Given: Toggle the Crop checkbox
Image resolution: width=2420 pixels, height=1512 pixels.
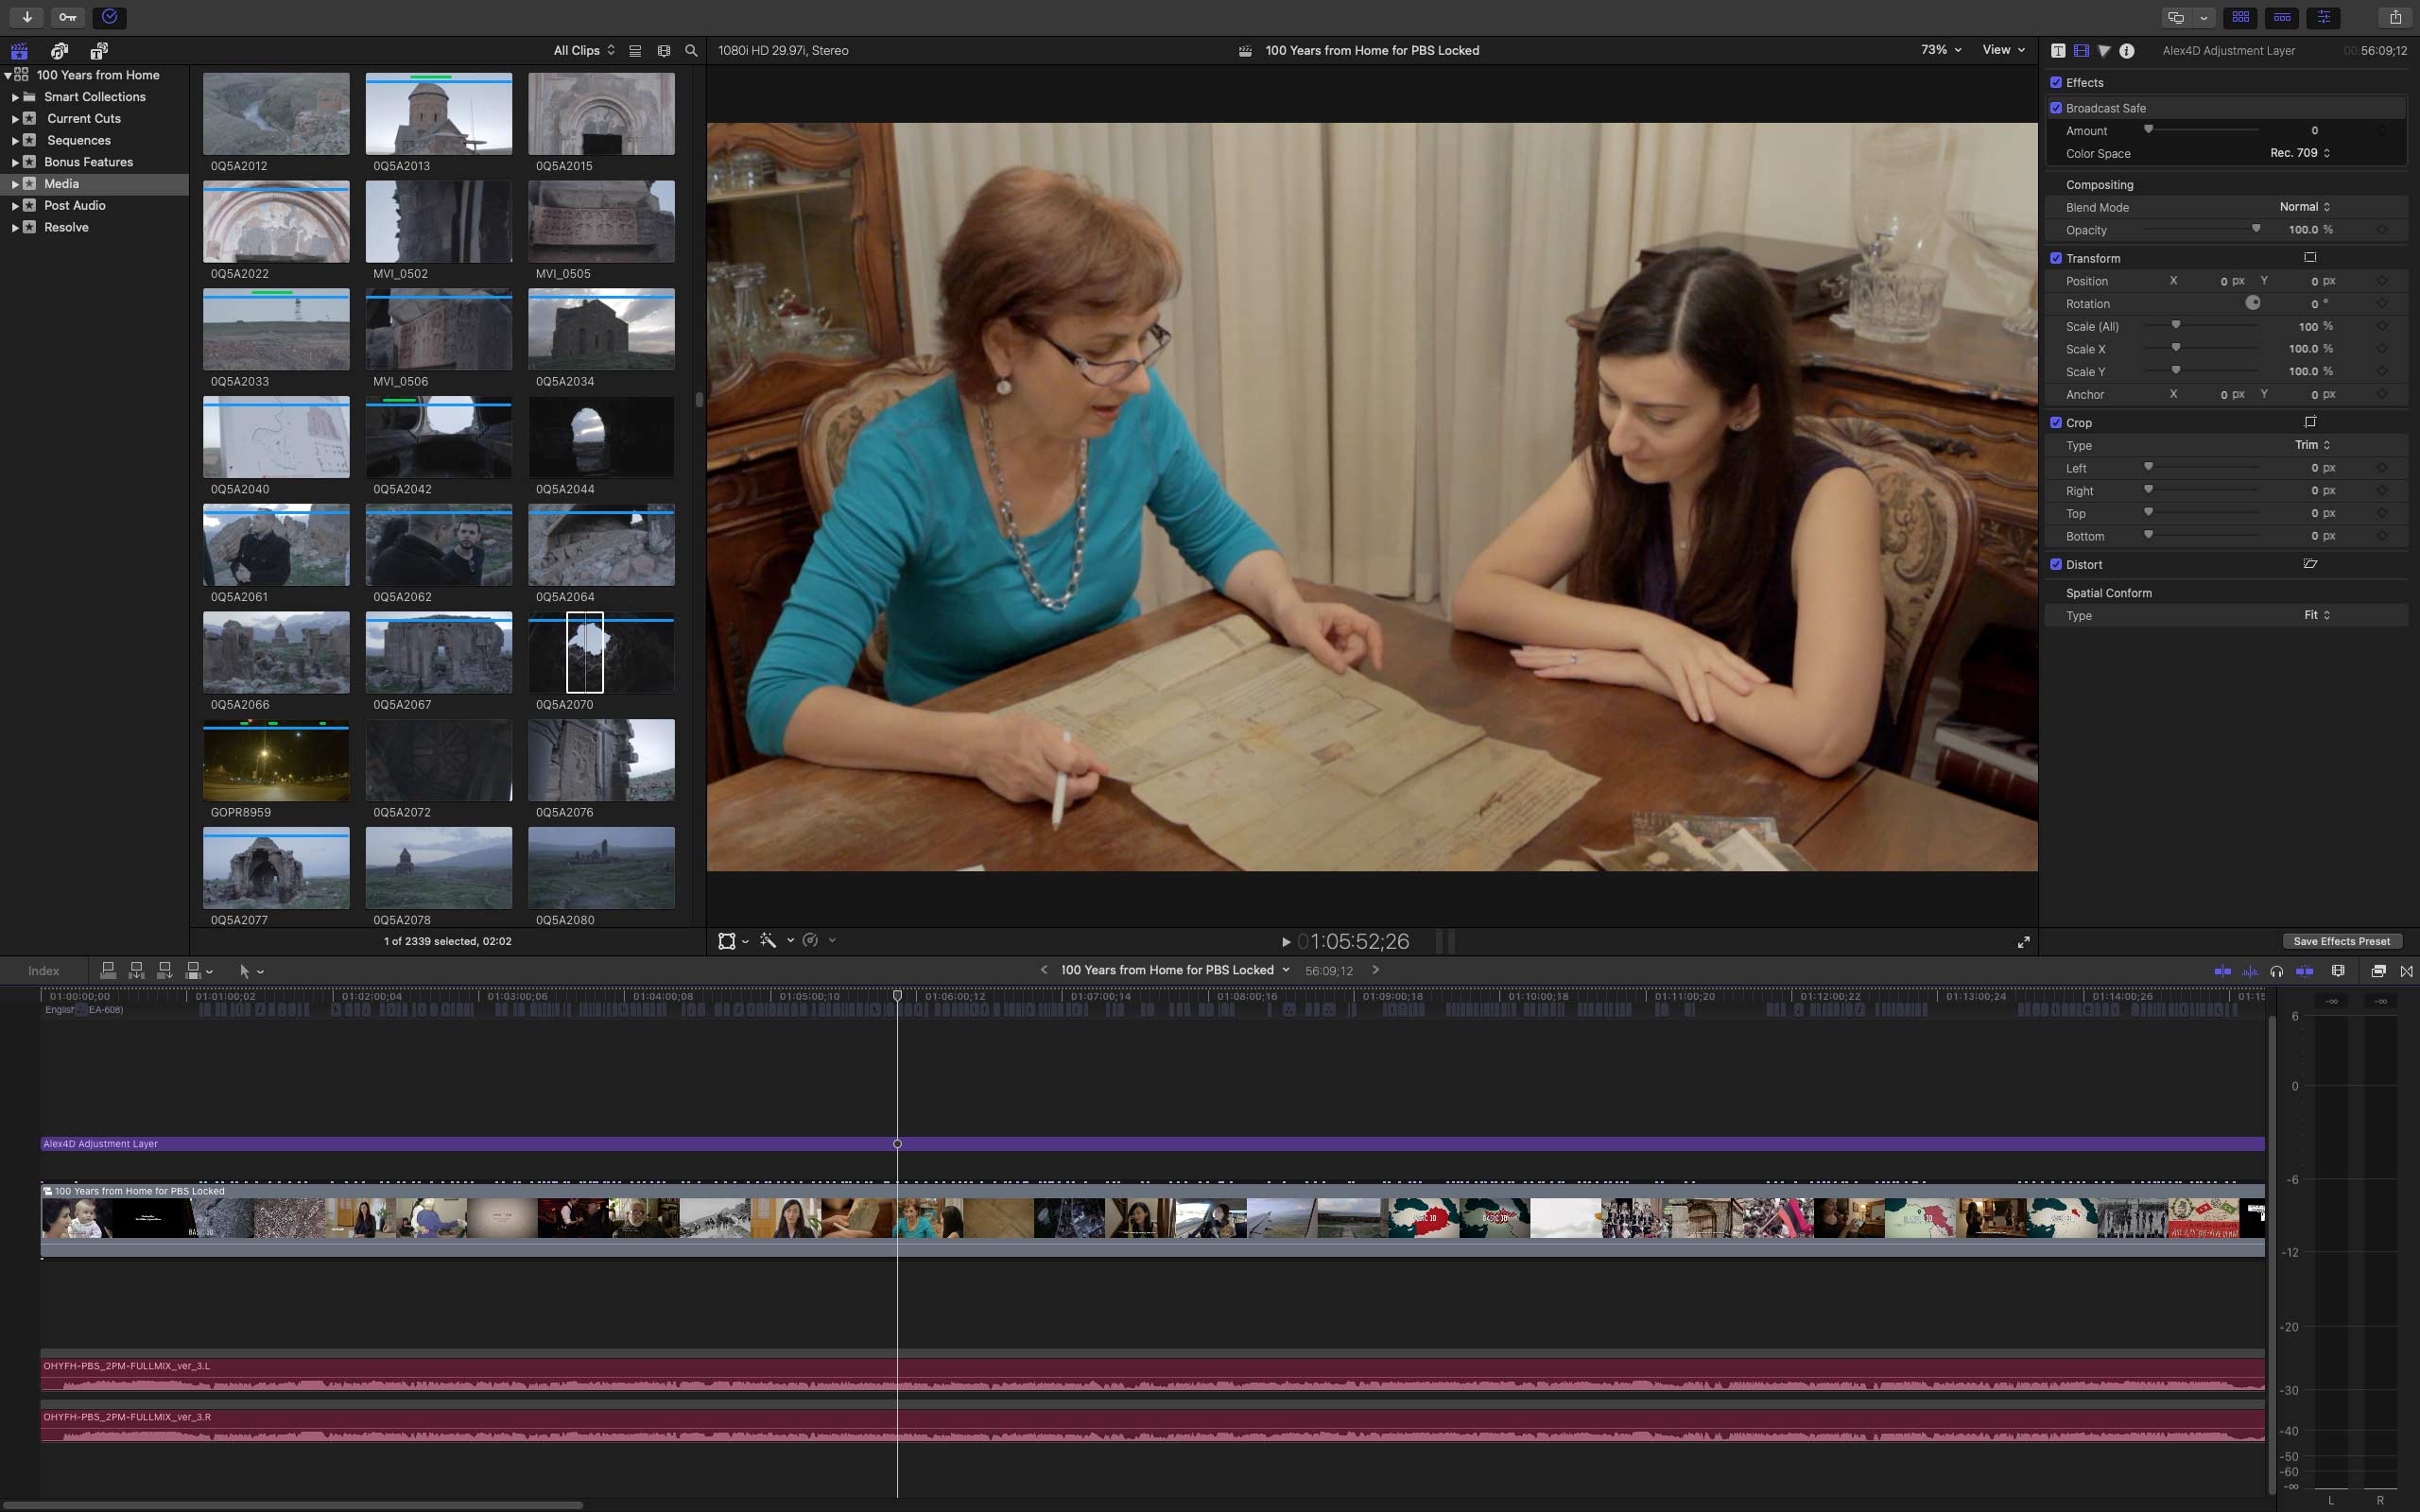Looking at the screenshot, I should pos(2056,422).
